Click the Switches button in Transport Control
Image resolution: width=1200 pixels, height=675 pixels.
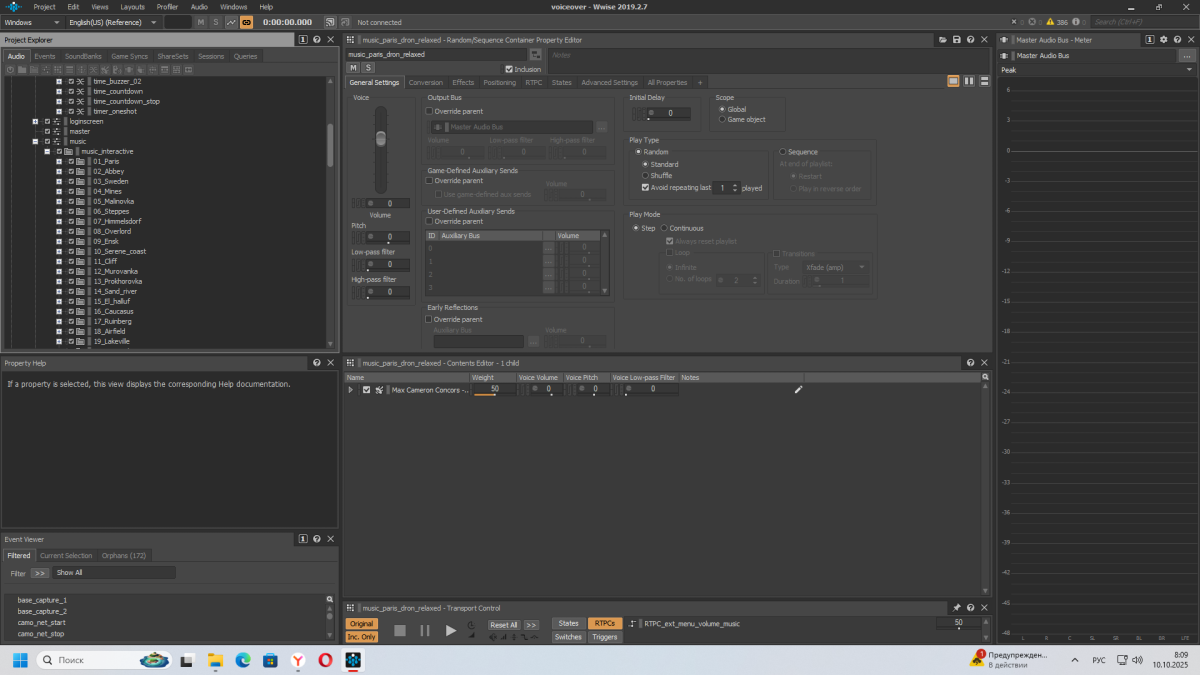pyautogui.click(x=568, y=637)
